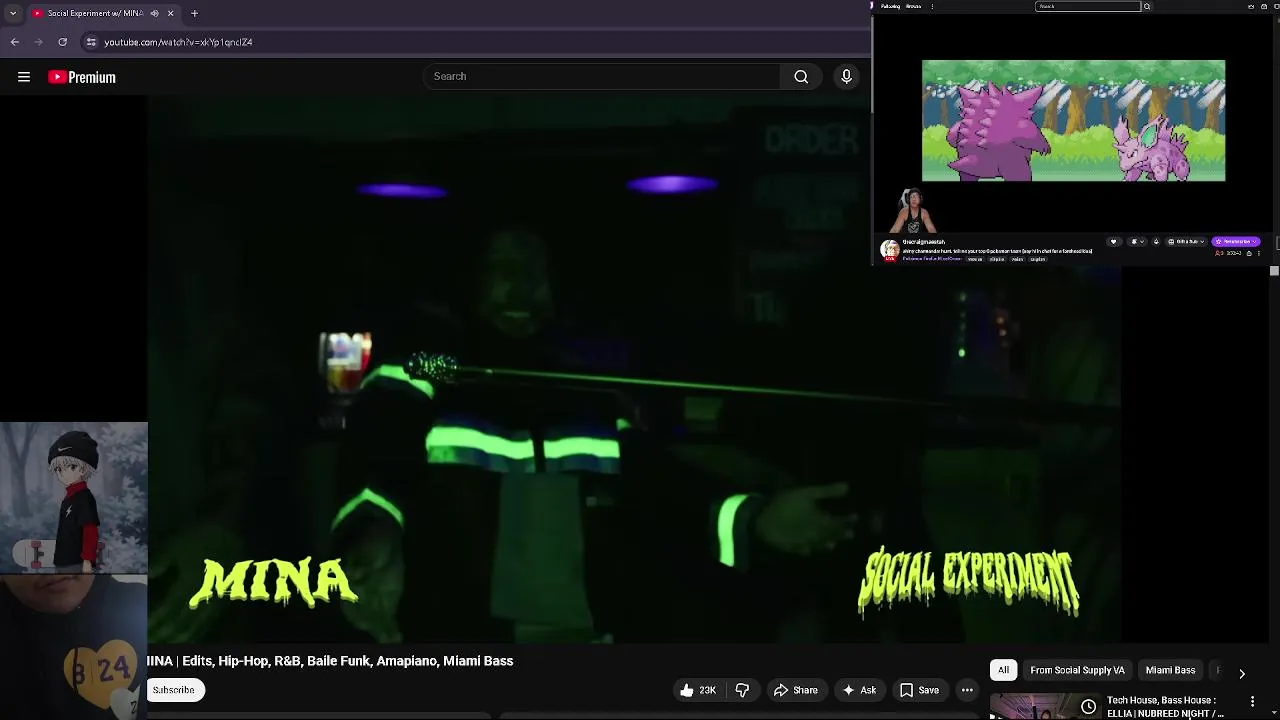The width and height of the screenshot is (1280, 720).
Task: Open the Twitch streamer's profile avatar
Action: click(x=890, y=249)
